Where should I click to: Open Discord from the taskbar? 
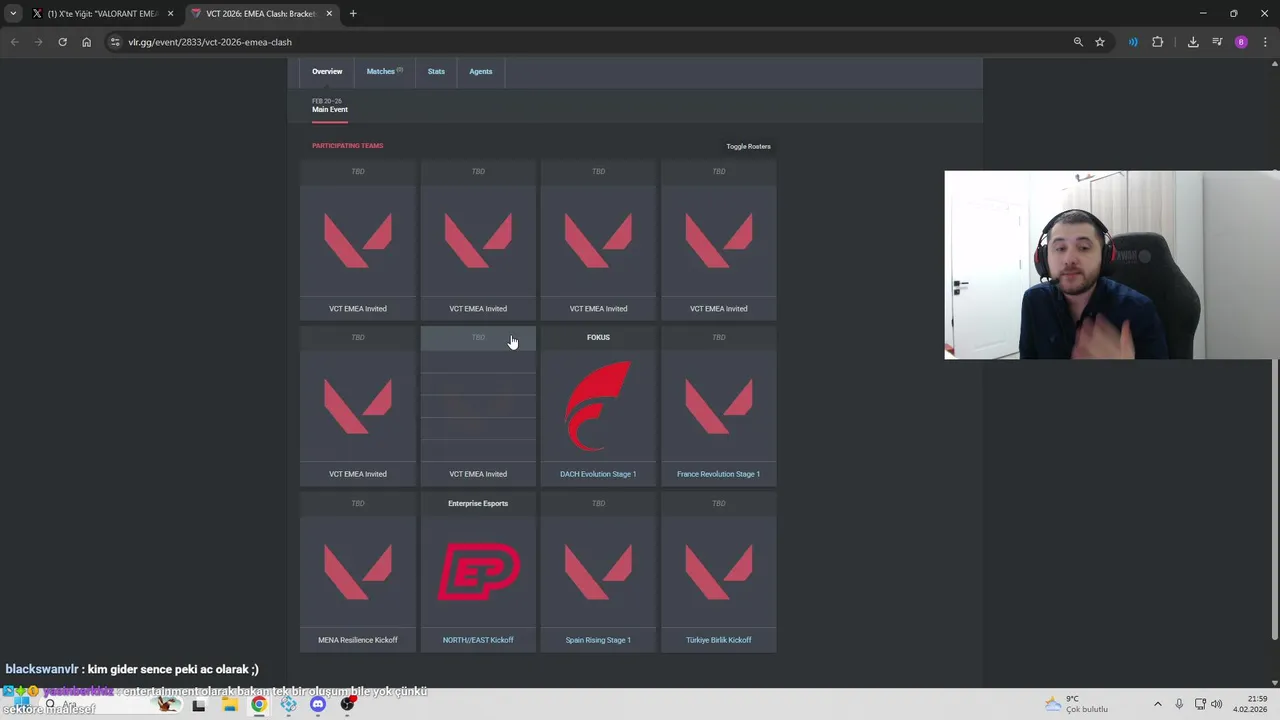(x=318, y=704)
